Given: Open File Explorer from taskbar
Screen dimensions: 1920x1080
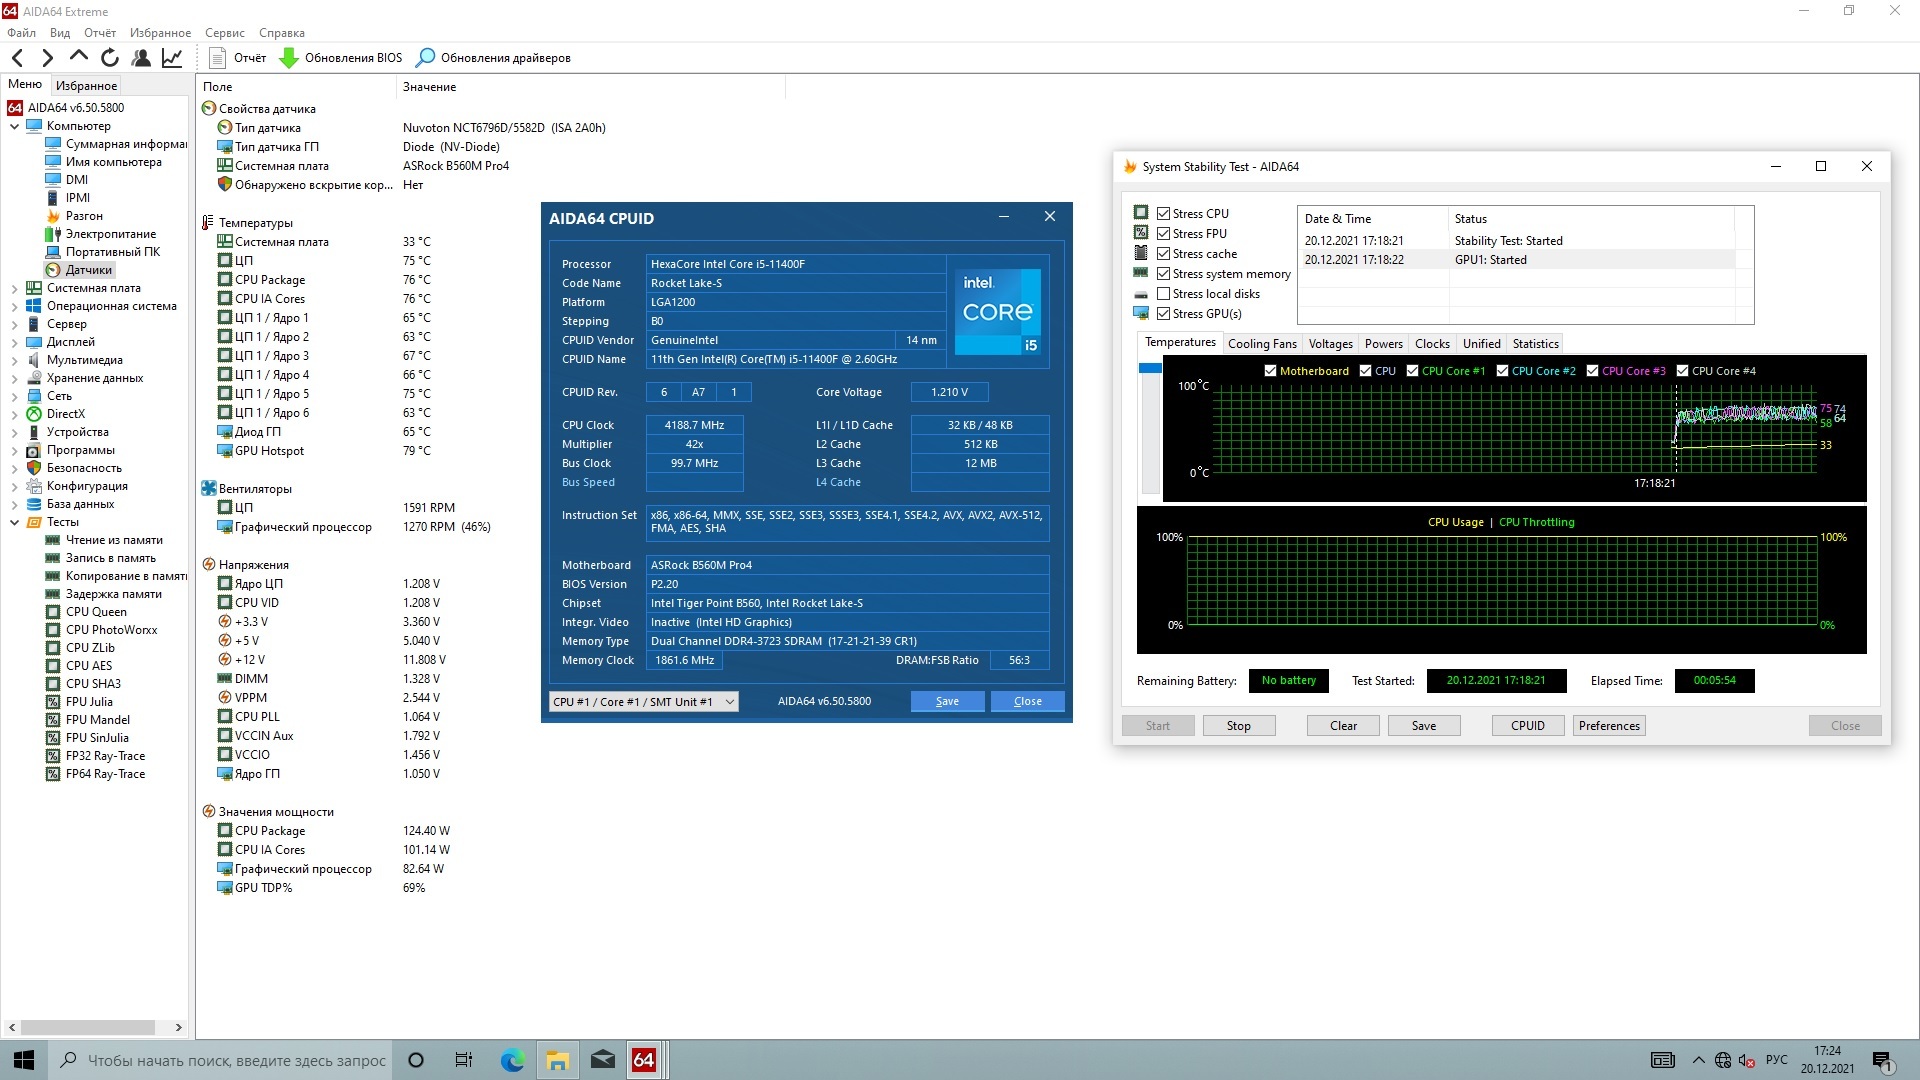Looking at the screenshot, I should point(557,1060).
